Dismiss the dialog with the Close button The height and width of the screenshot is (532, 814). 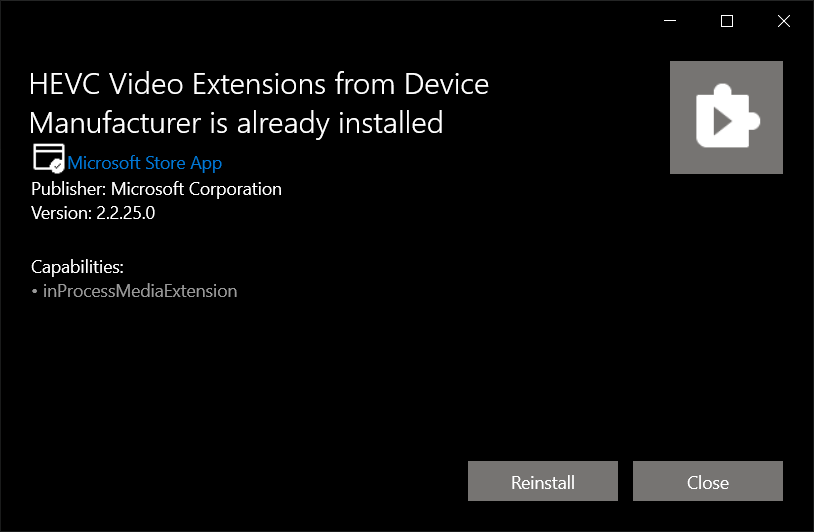pyautogui.click(x=708, y=481)
